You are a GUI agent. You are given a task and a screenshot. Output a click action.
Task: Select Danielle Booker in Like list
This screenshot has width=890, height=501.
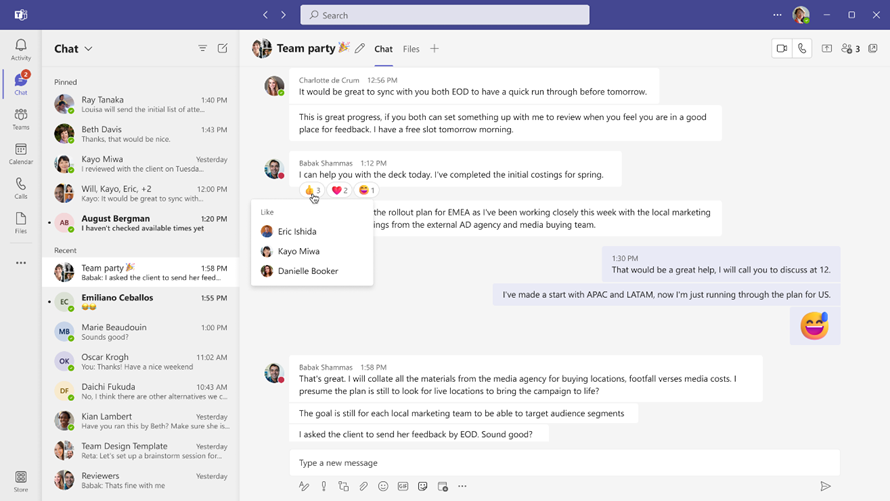(312, 271)
